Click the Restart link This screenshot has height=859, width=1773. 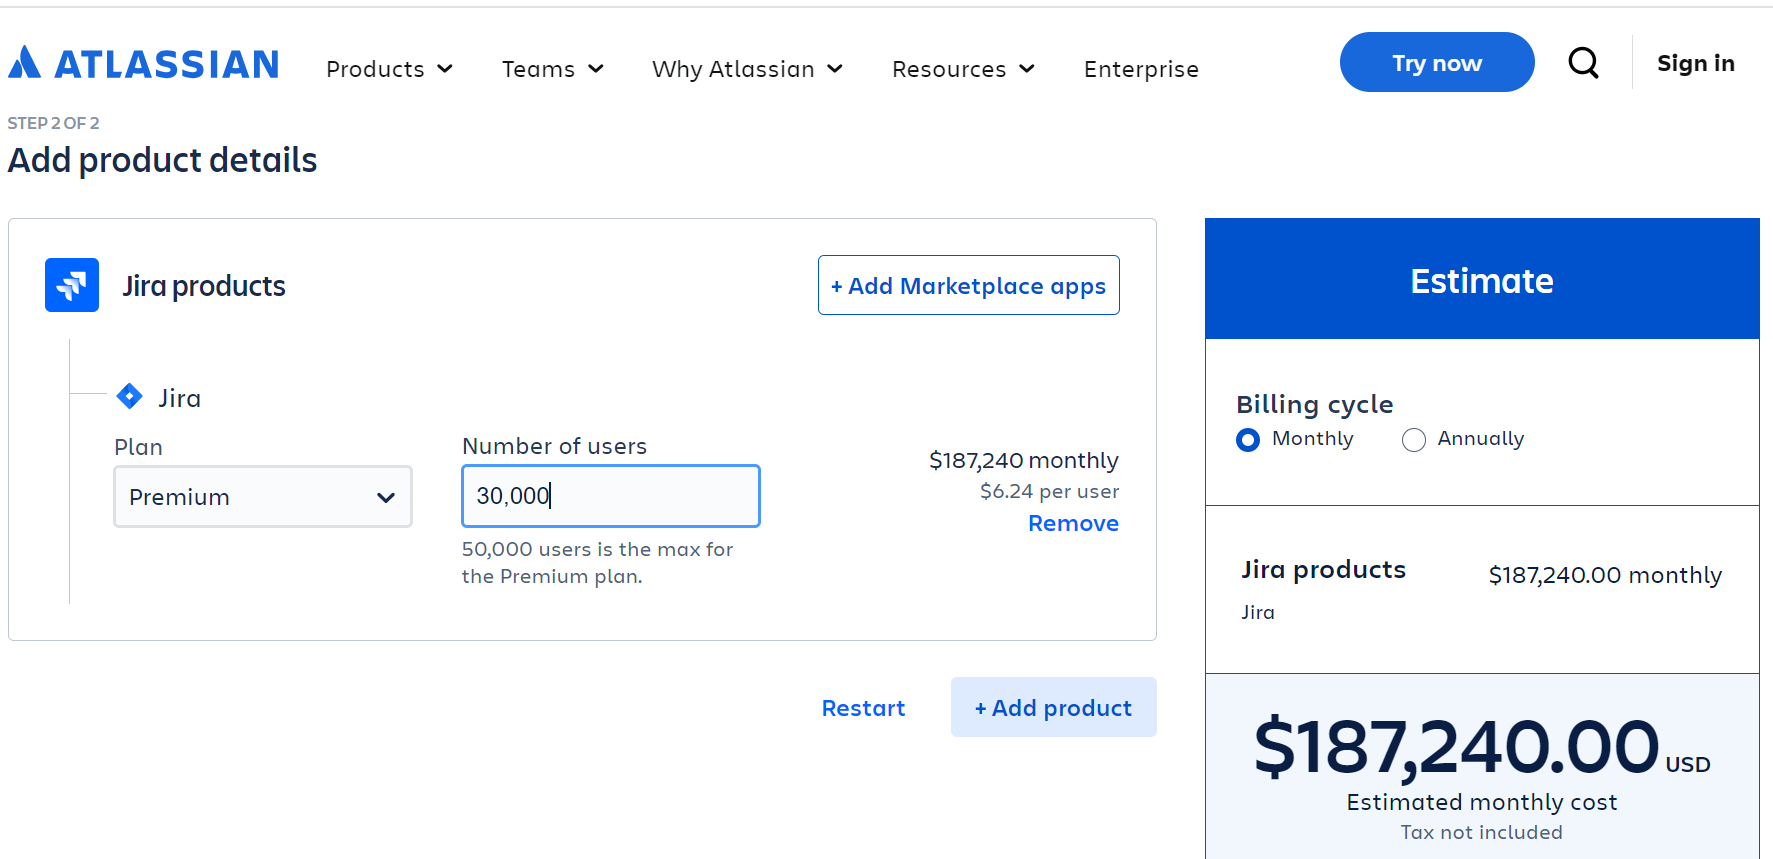(863, 708)
